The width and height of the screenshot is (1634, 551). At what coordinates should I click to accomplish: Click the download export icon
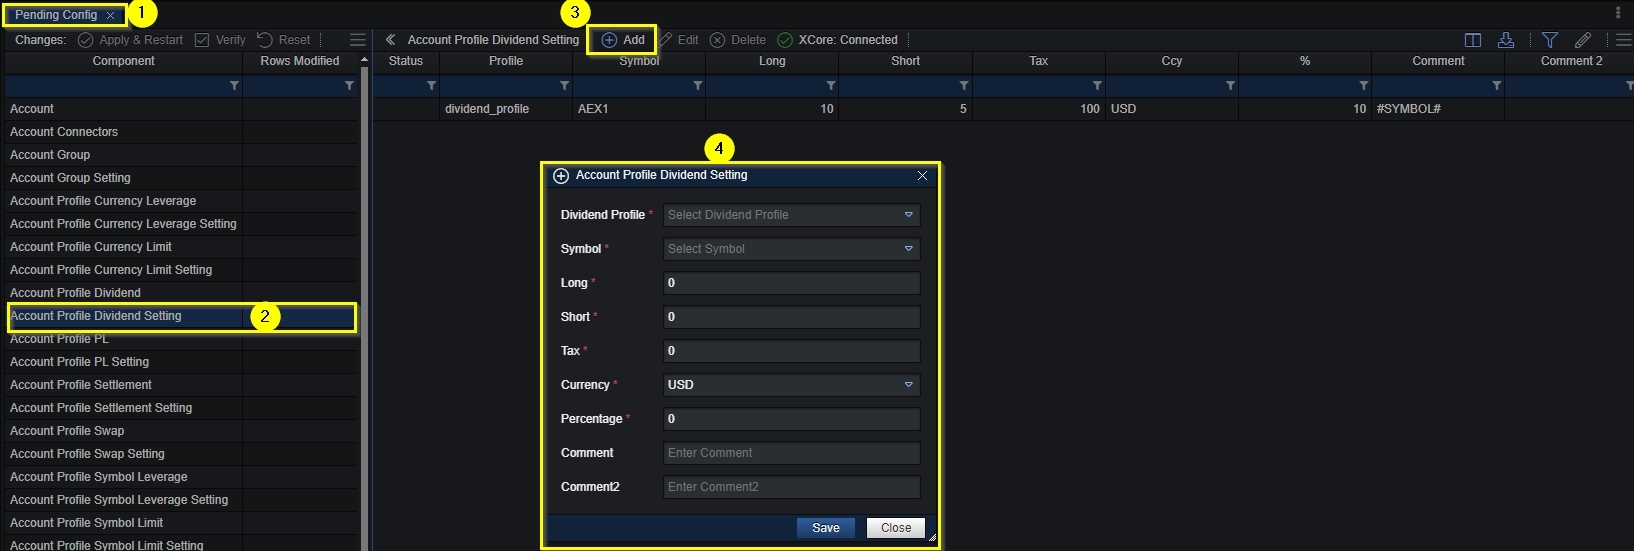pyautogui.click(x=1506, y=40)
